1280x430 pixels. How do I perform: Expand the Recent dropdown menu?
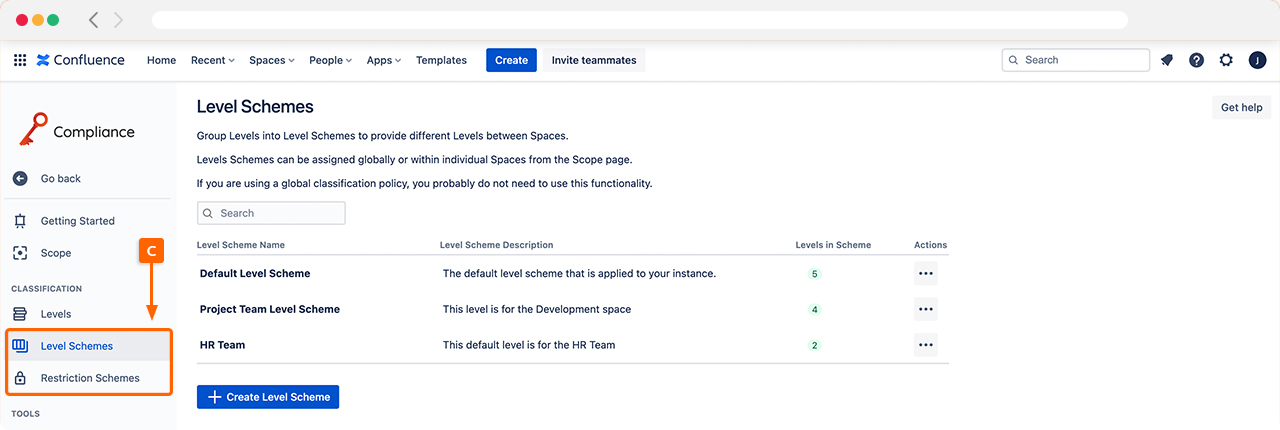click(212, 60)
